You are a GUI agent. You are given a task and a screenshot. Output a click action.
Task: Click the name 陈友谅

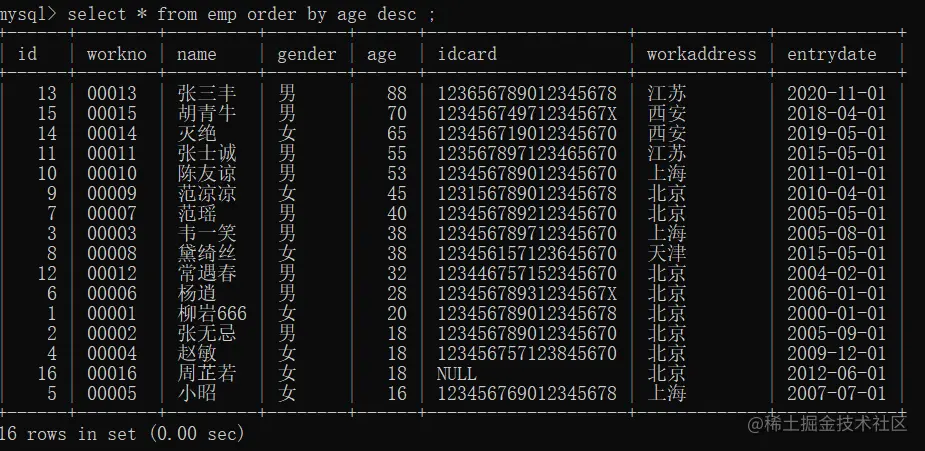[206, 173]
